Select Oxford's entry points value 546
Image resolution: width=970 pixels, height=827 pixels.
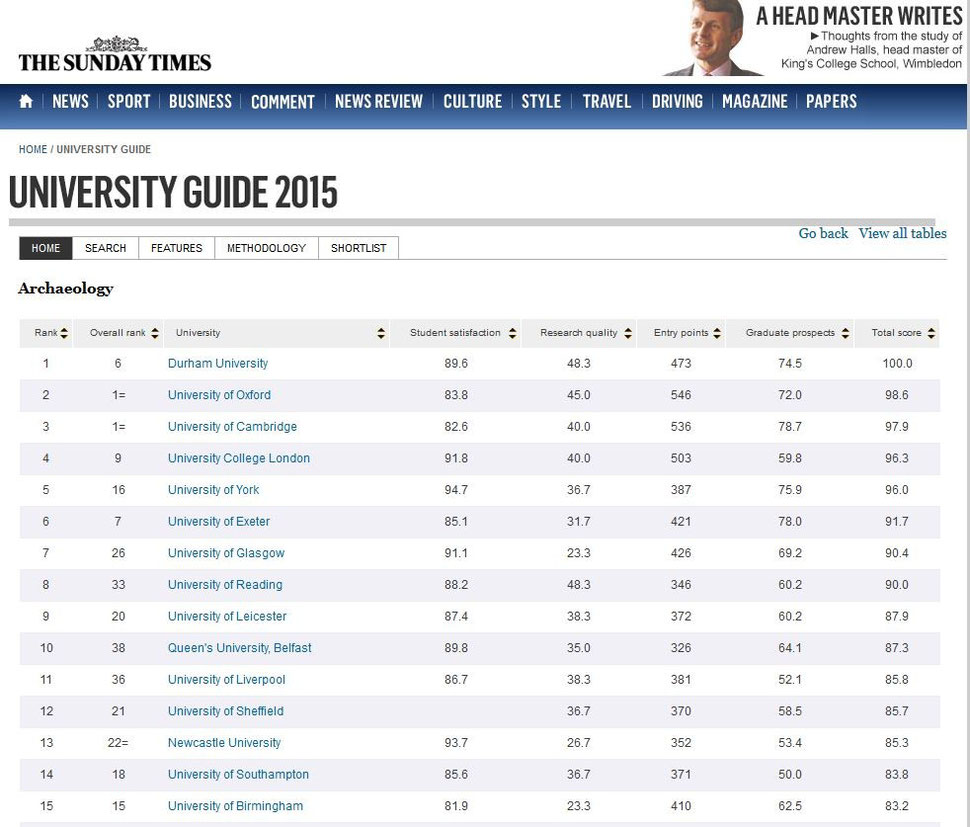(x=680, y=395)
